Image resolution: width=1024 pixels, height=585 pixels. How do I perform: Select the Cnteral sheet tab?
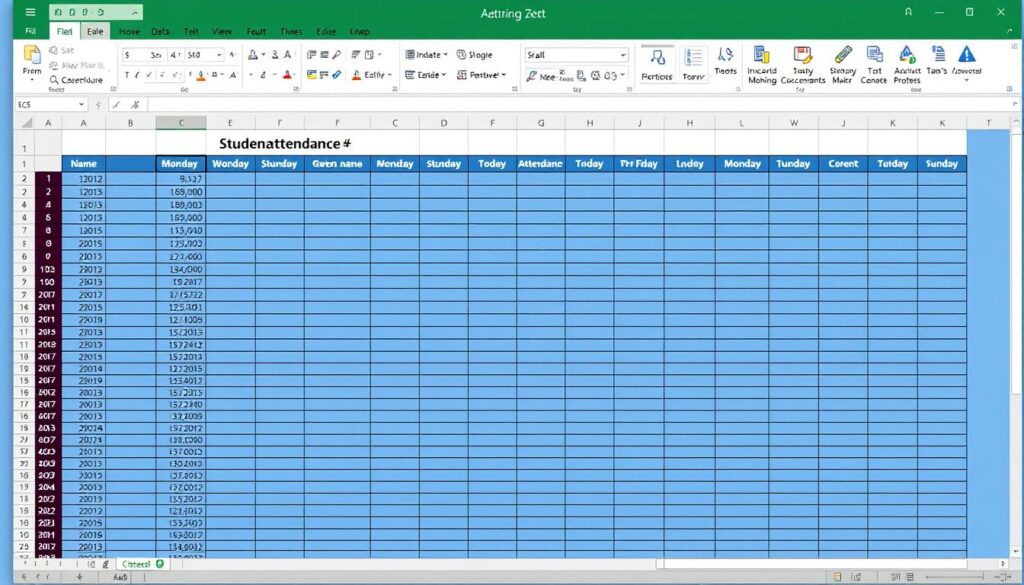click(x=142, y=564)
